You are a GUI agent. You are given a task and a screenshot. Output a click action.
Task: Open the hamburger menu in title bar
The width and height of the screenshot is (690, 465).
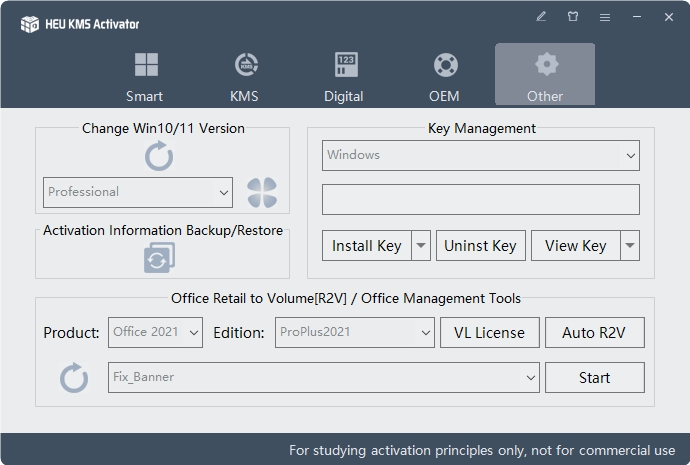click(605, 17)
